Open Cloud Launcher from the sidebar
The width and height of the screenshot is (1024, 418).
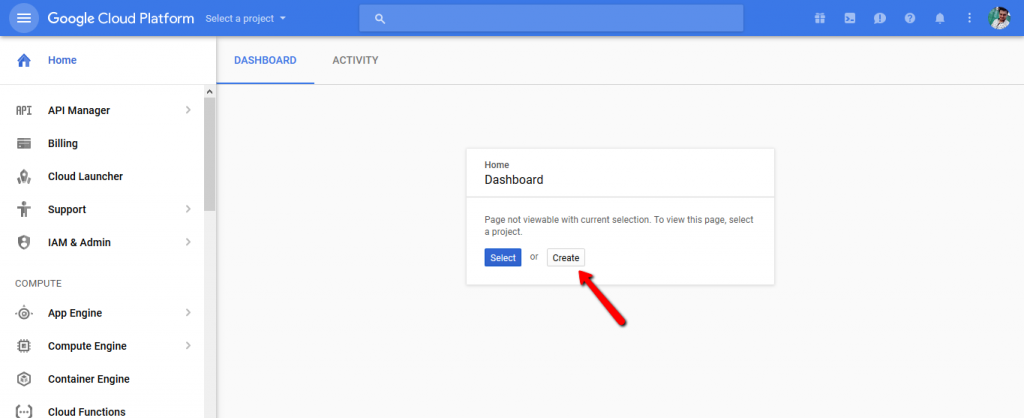tap(85, 176)
